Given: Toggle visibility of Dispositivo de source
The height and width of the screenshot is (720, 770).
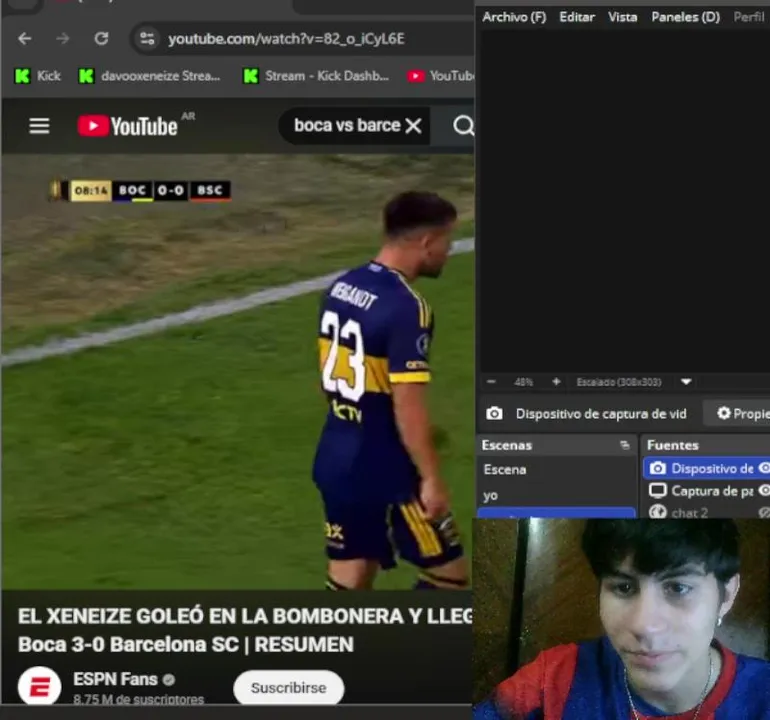Looking at the screenshot, I should click(764, 468).
